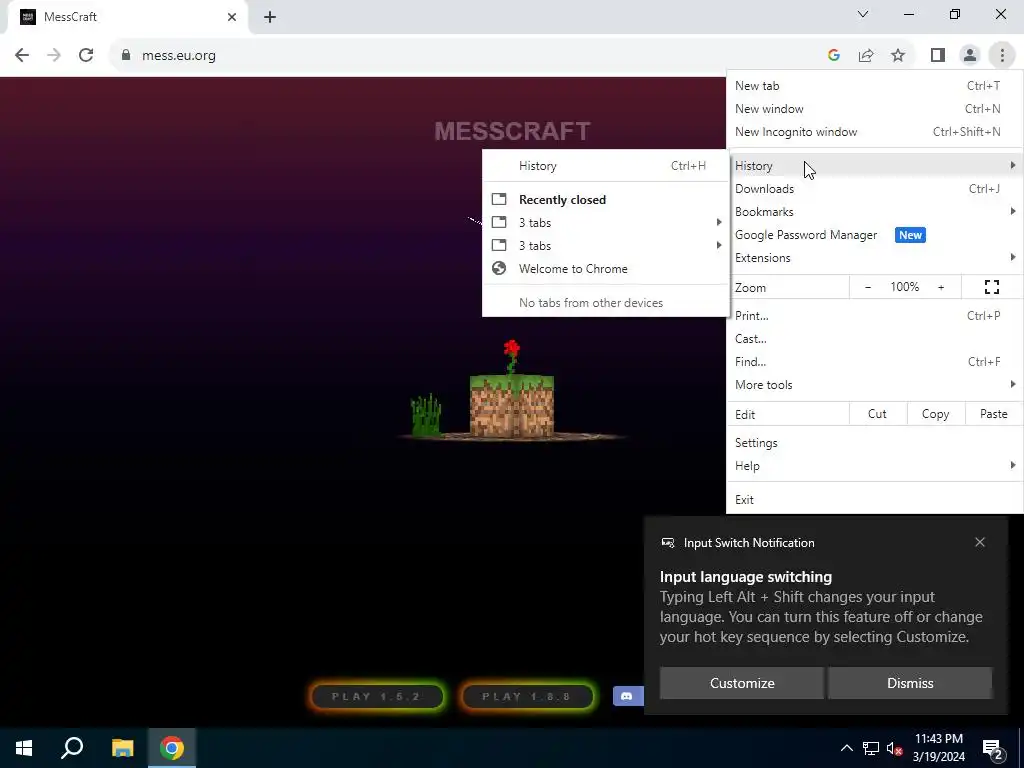Viewport: 1024px width, 768px height.
Task: Expand the More tools submenu
Action: 874,385
